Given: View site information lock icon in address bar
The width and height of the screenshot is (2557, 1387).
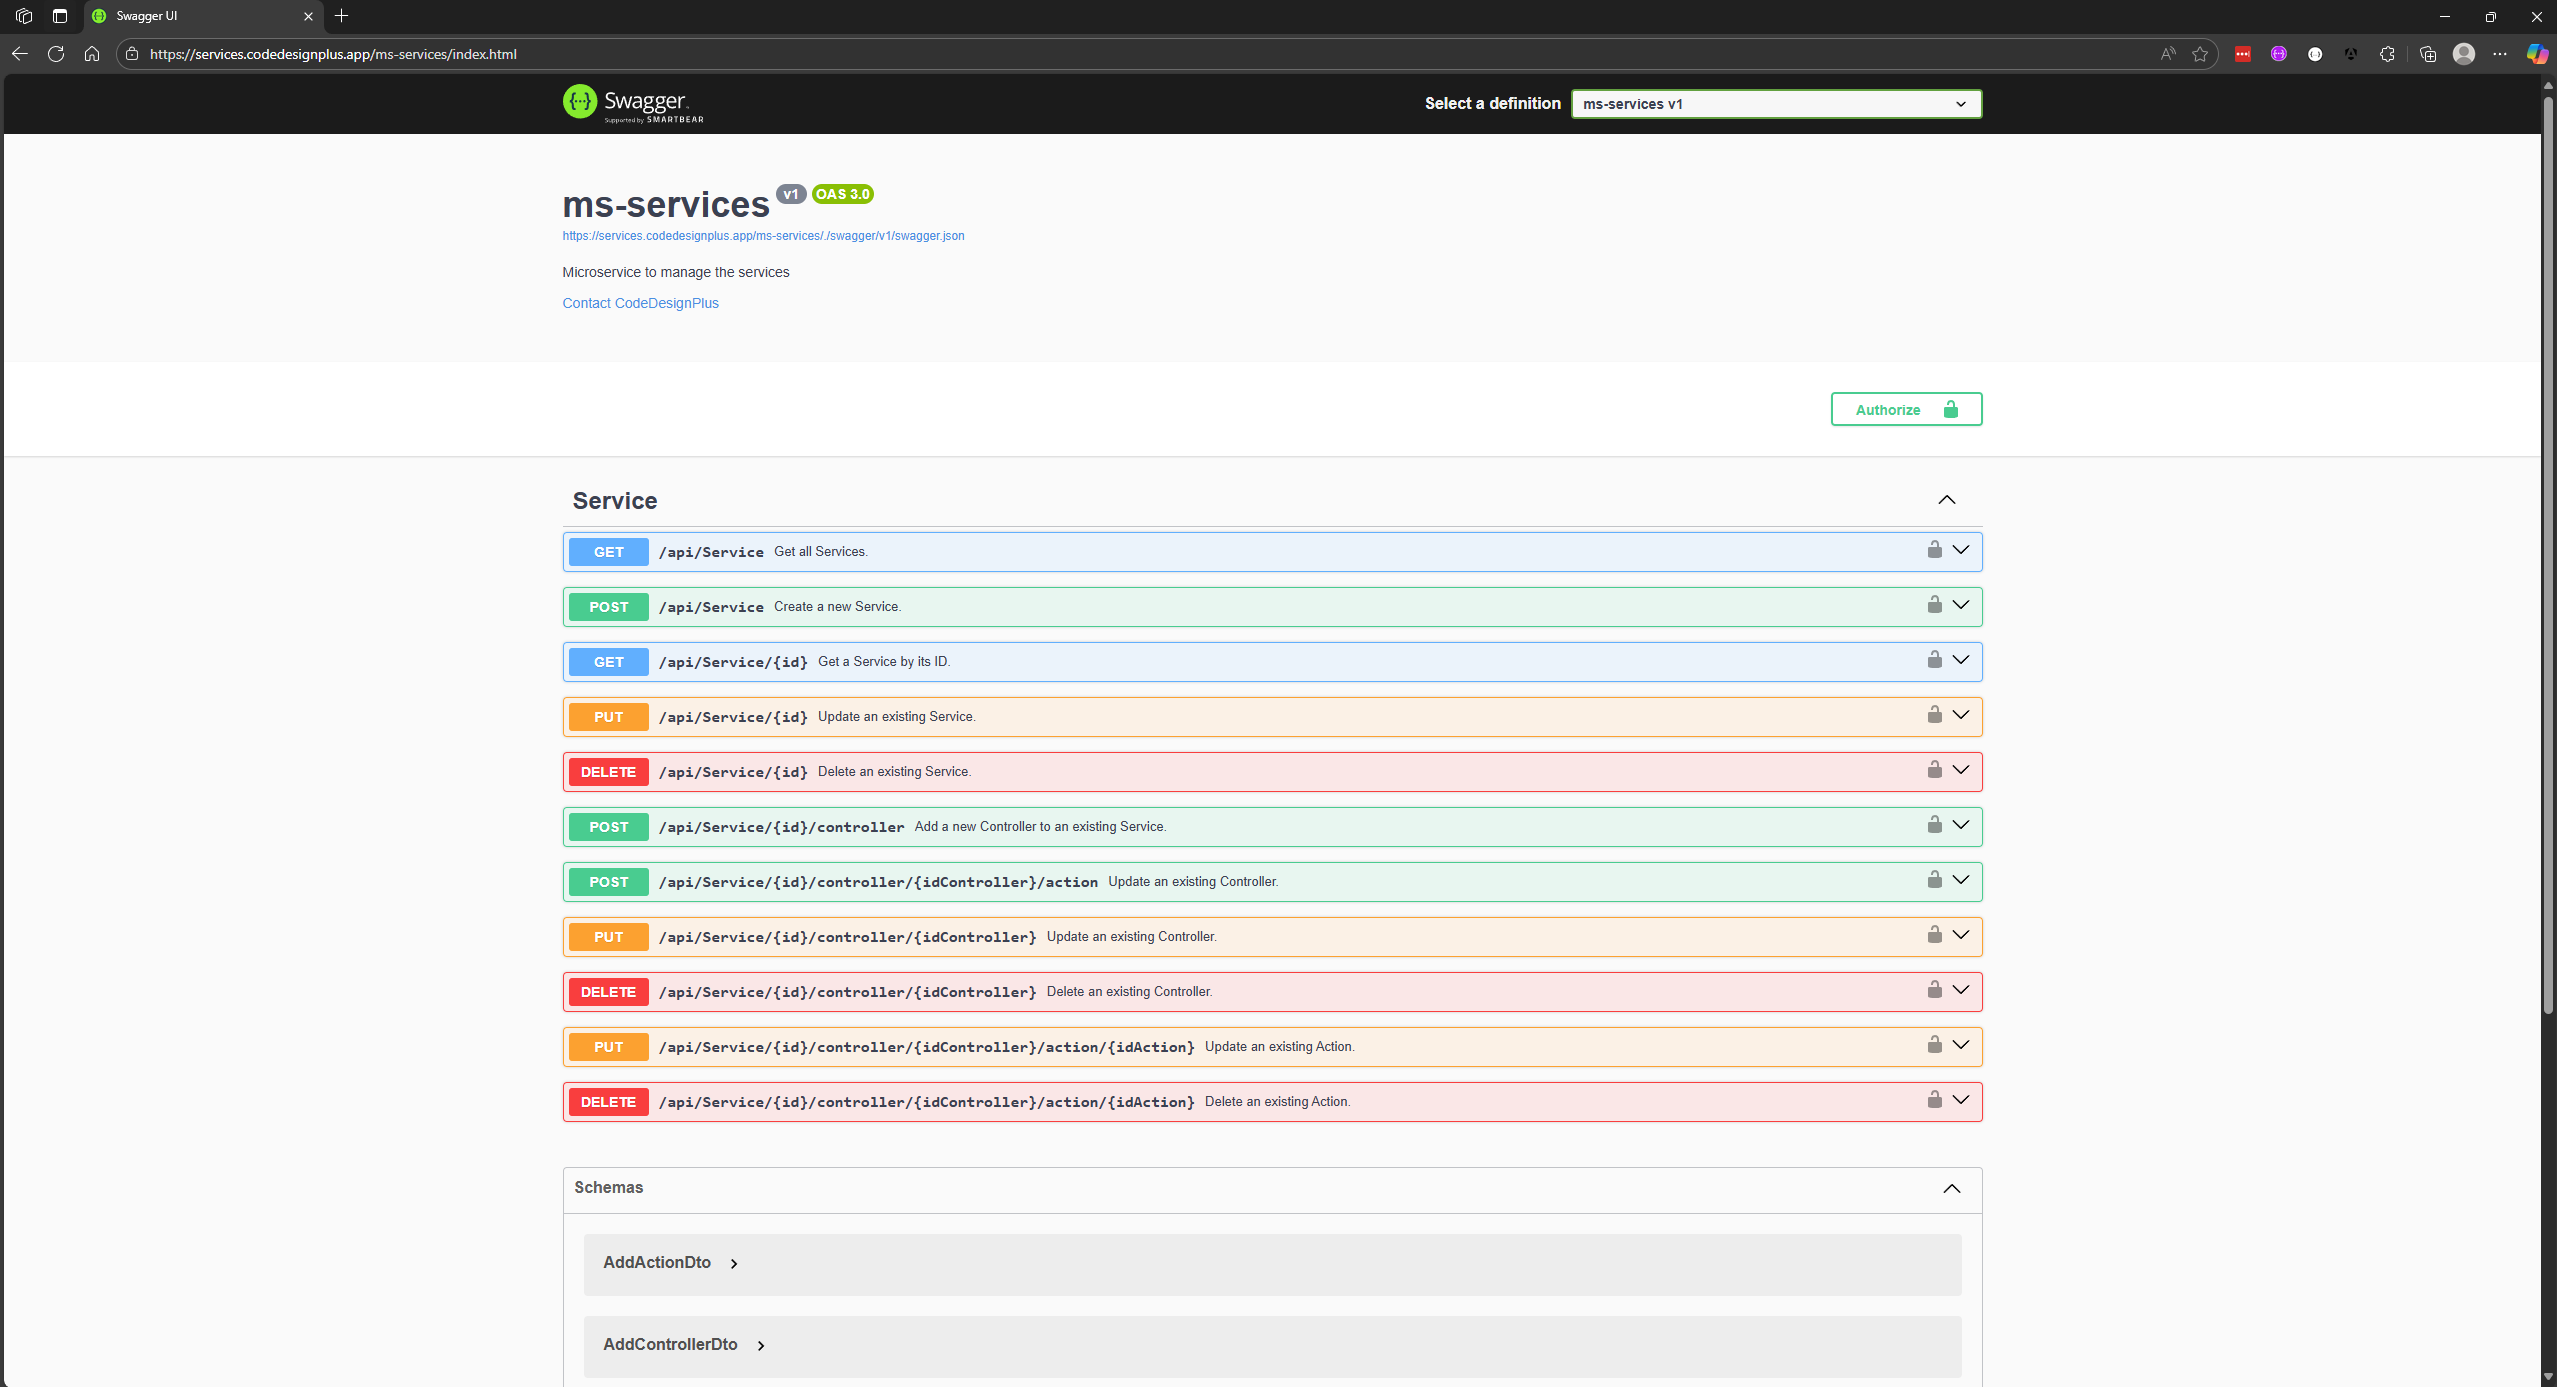Looking at the screenshot, I should pyautogui.click(x=132, y=54).
